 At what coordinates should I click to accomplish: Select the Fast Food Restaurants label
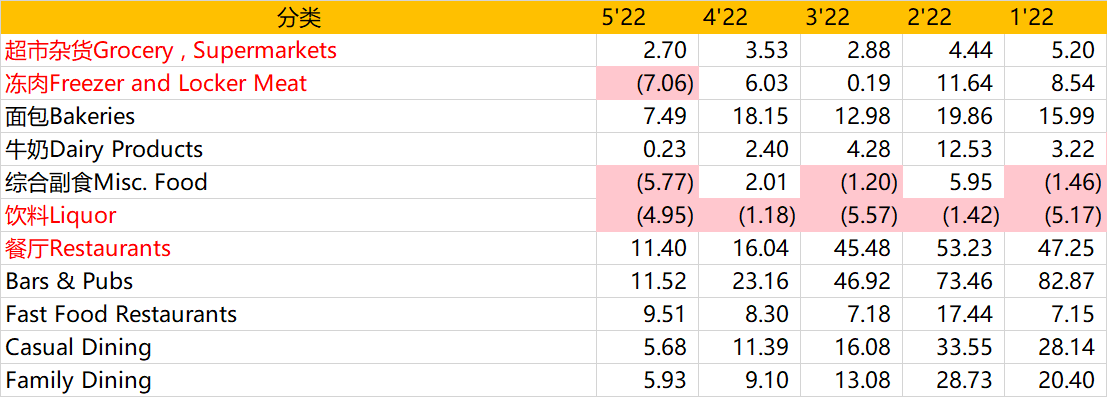point(121,314)
